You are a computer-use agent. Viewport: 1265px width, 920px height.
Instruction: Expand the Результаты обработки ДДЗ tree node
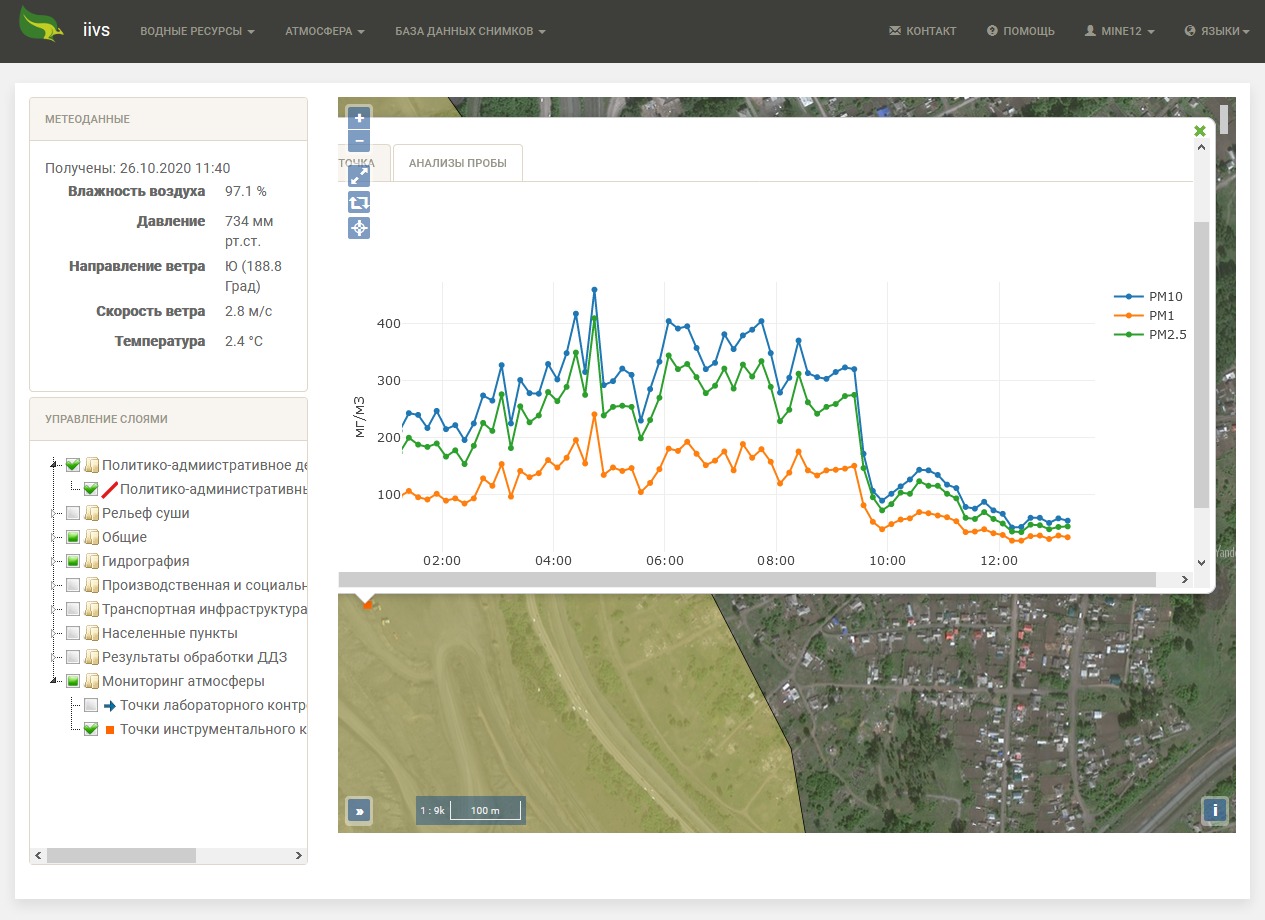click(54, 657)
